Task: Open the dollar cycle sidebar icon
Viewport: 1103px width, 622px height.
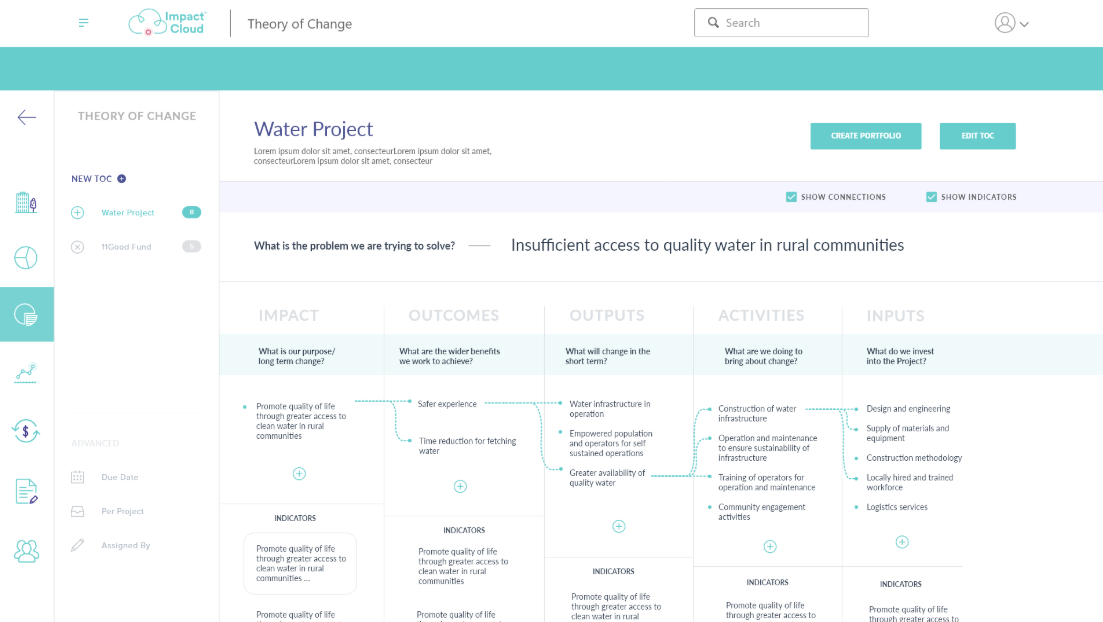Action: (26, 431)
